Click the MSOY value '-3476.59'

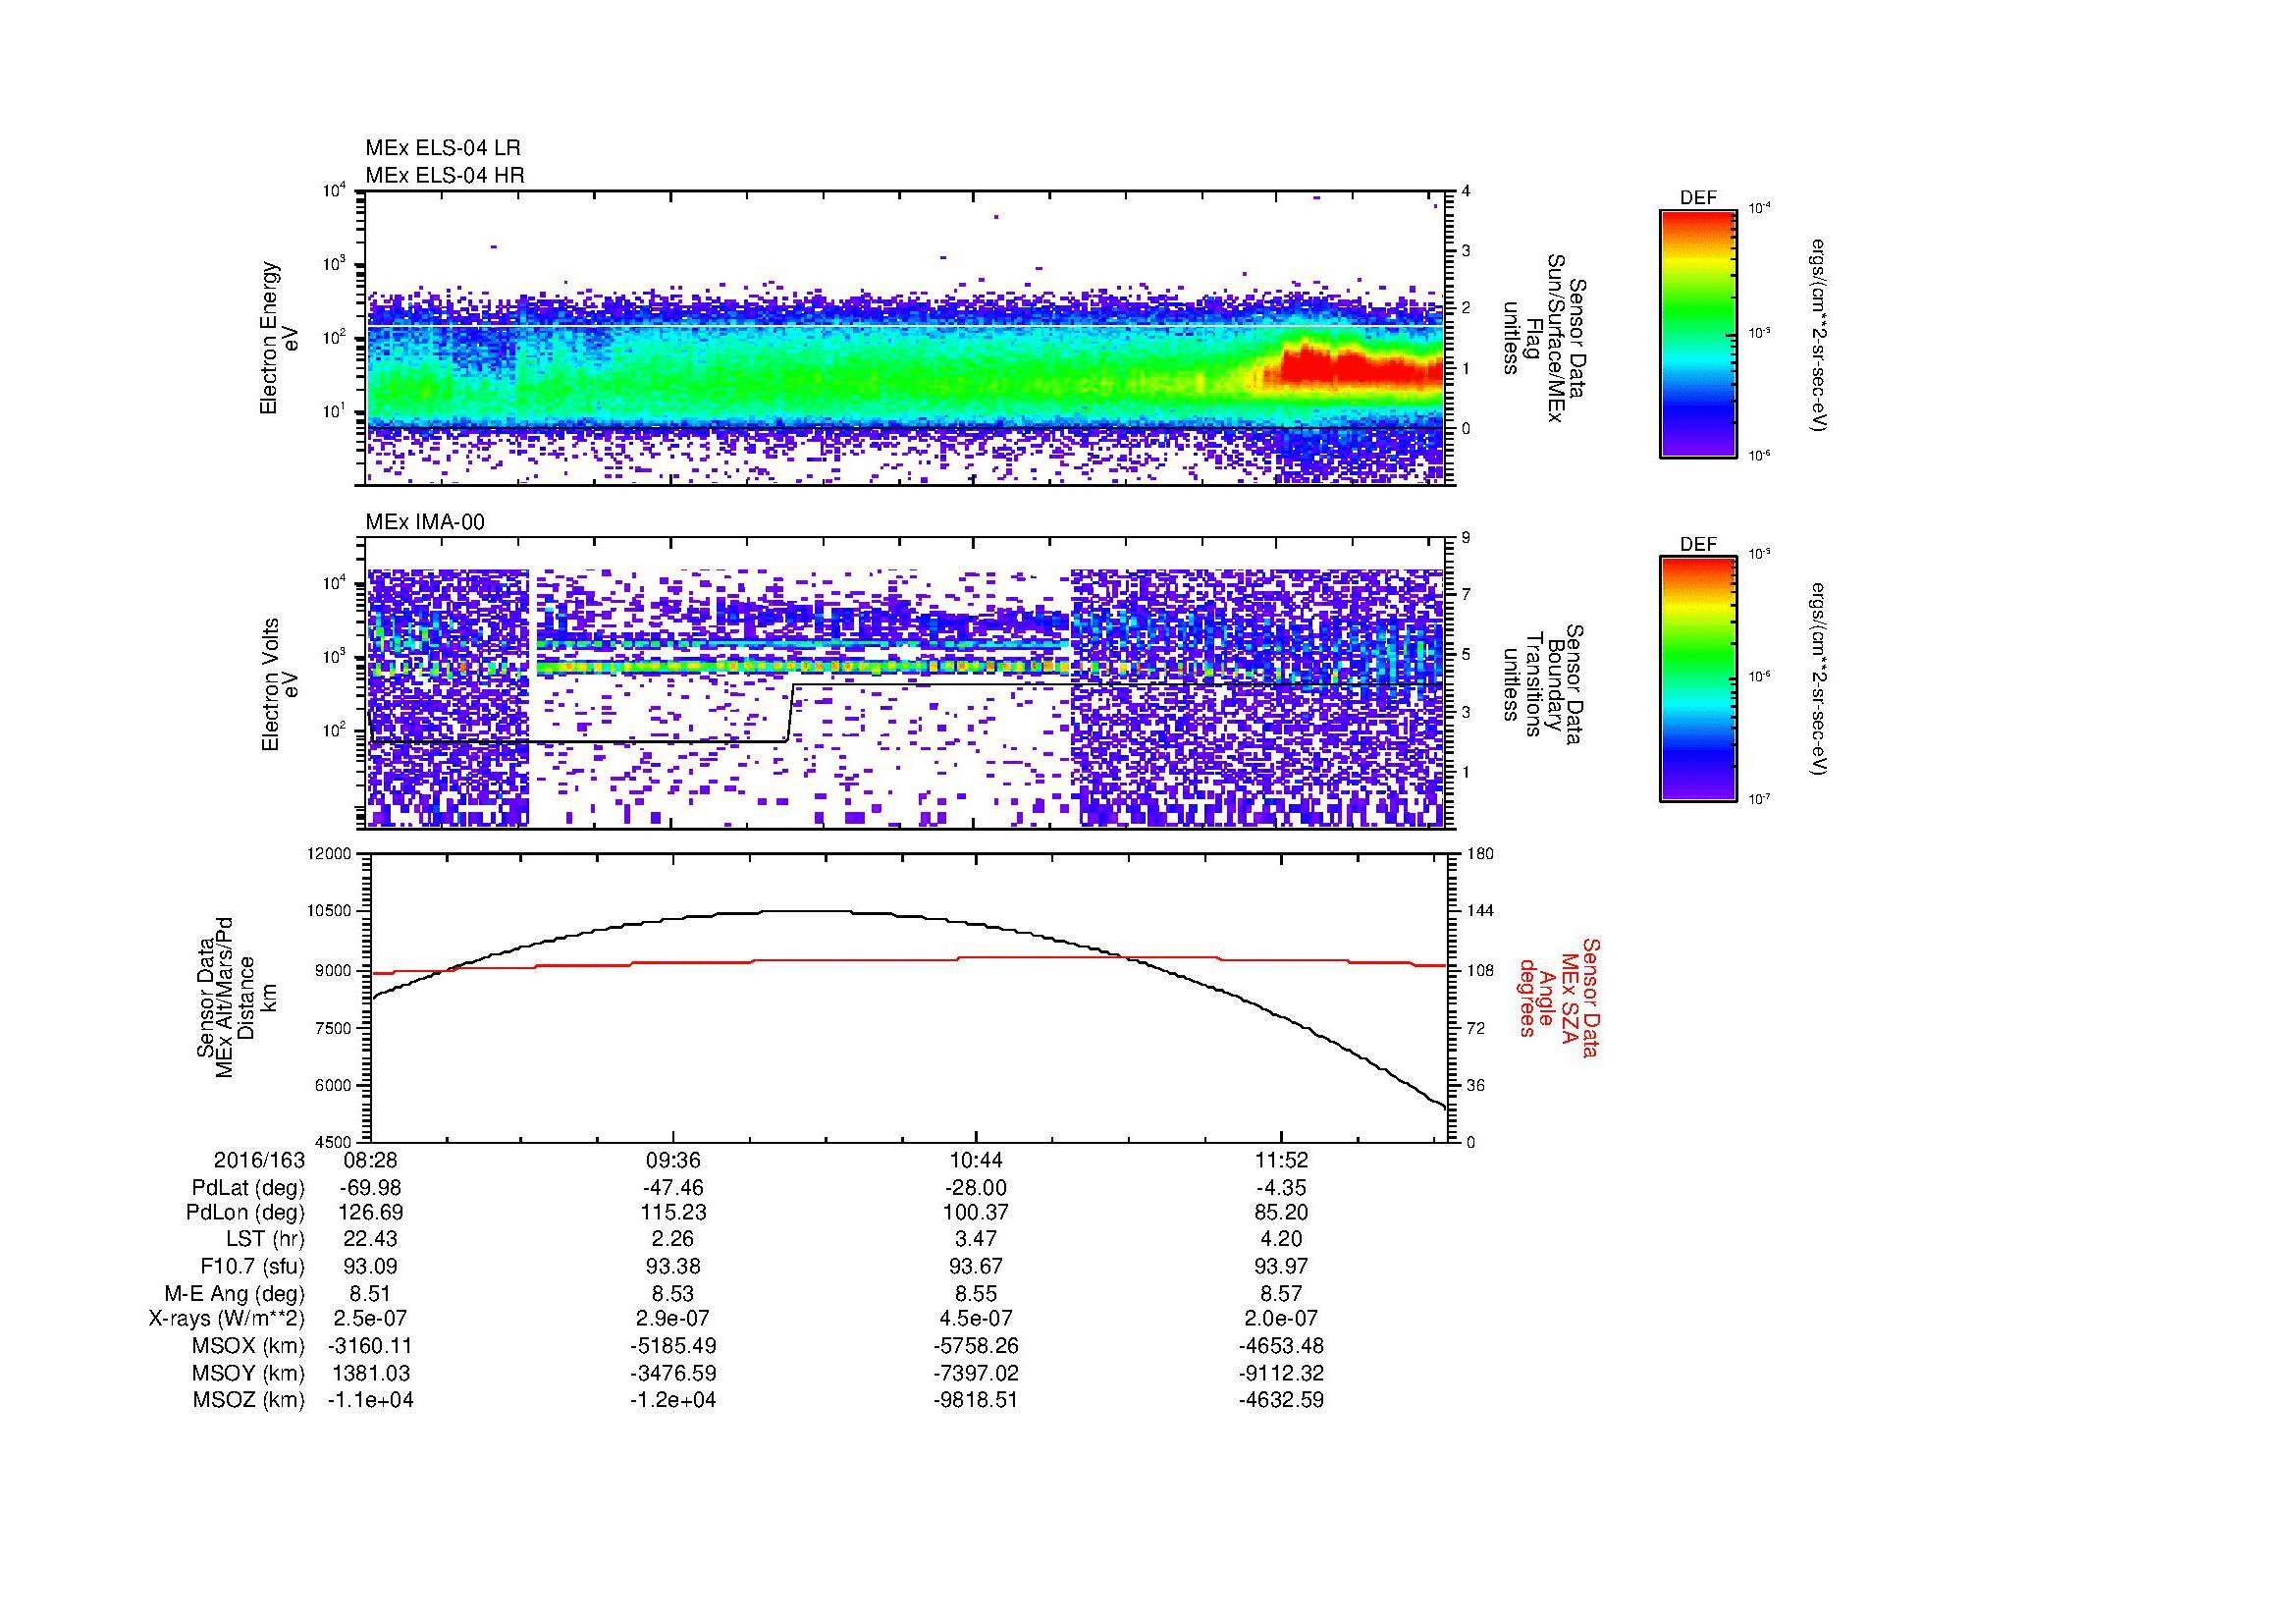(673, 1373)
